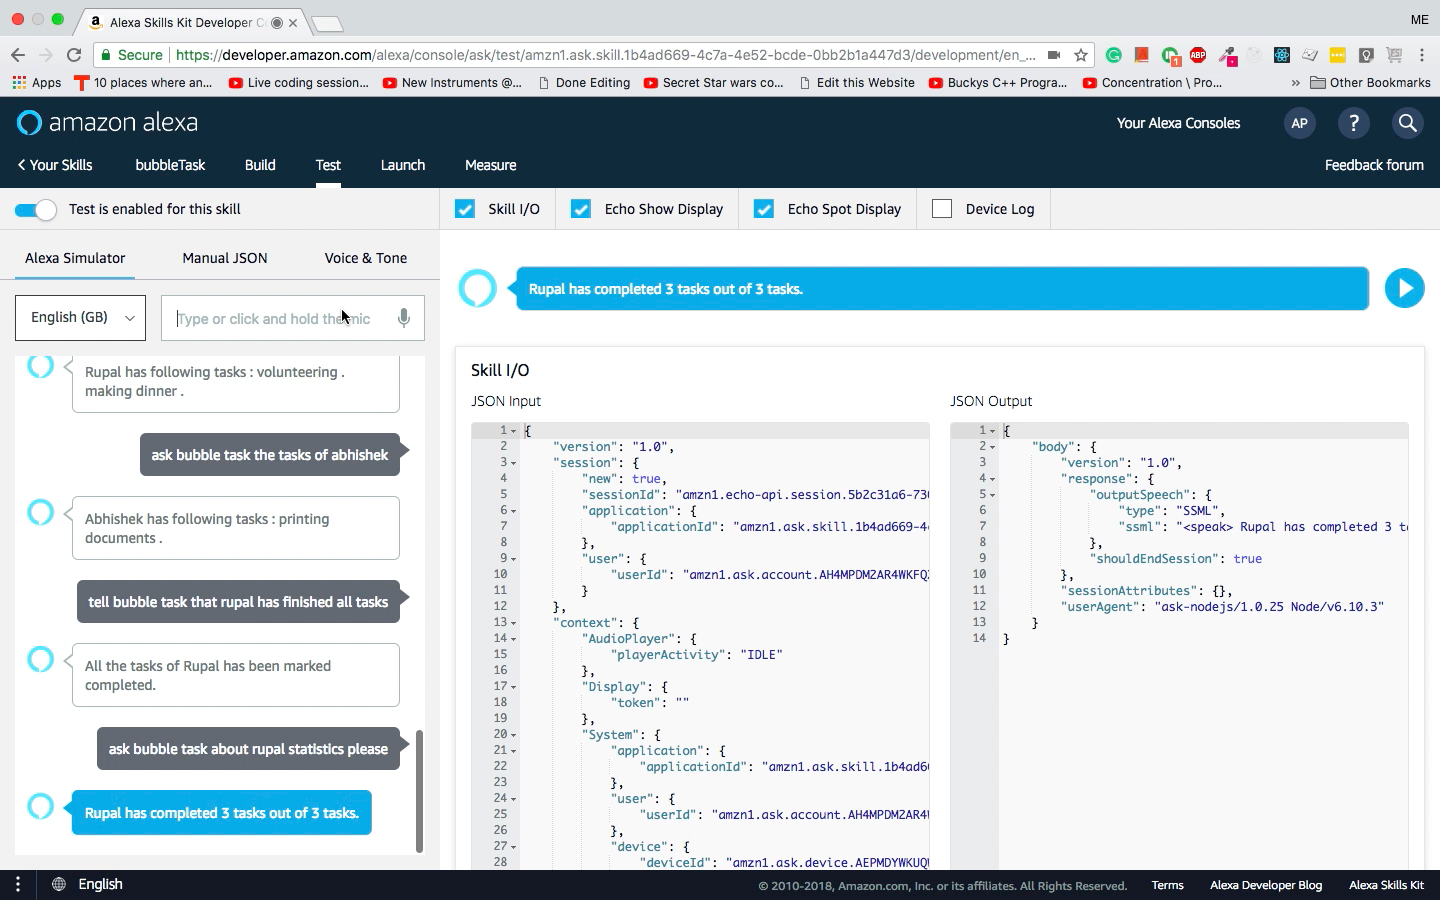Click the bubbleTask skill name
Image resolution: width=1440 pixels, height=900 pixels.
(x=170, y=165)
